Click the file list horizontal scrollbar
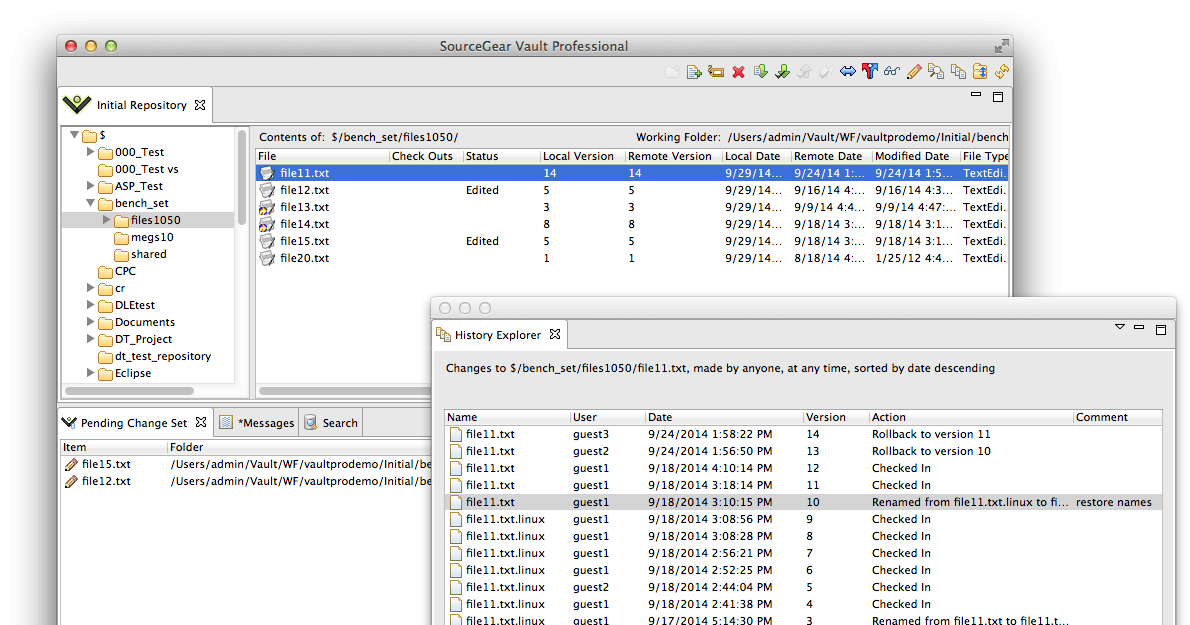Viewport: 1190px width, 625px height. [345, 391]
